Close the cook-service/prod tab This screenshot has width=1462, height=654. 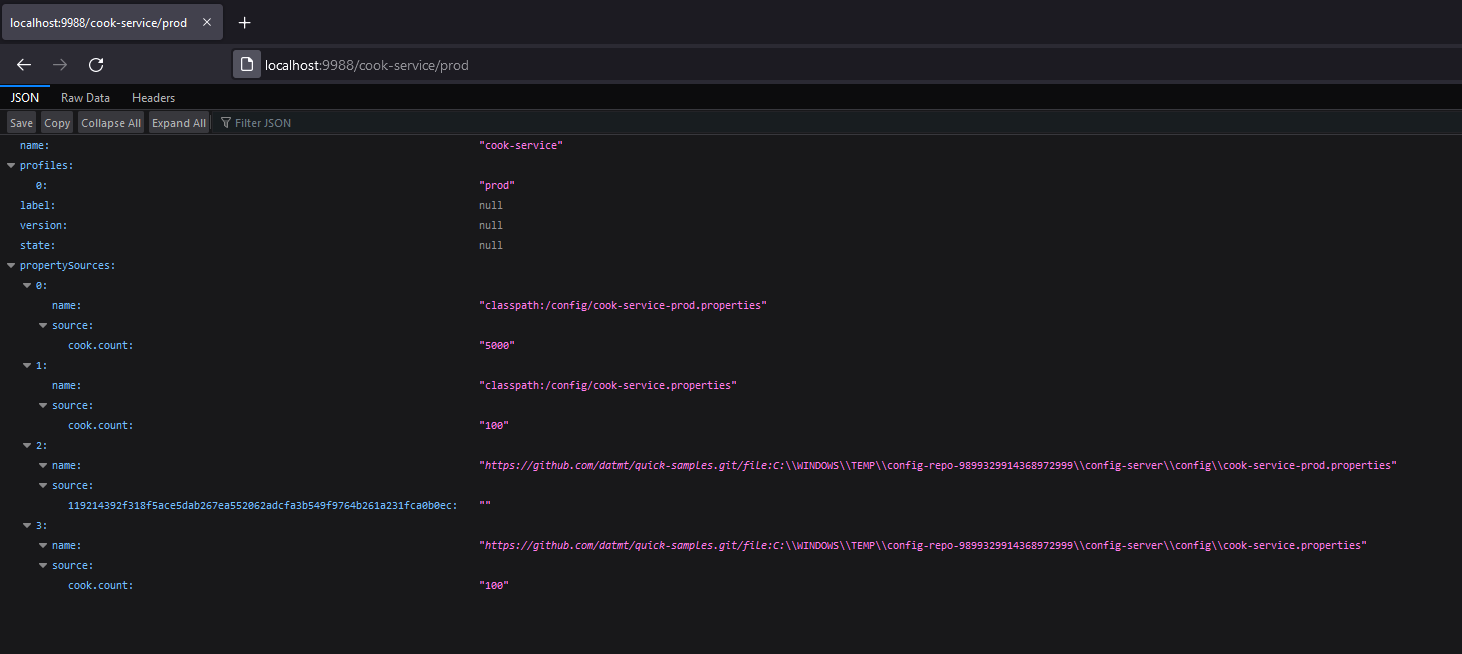coord(208,20)
